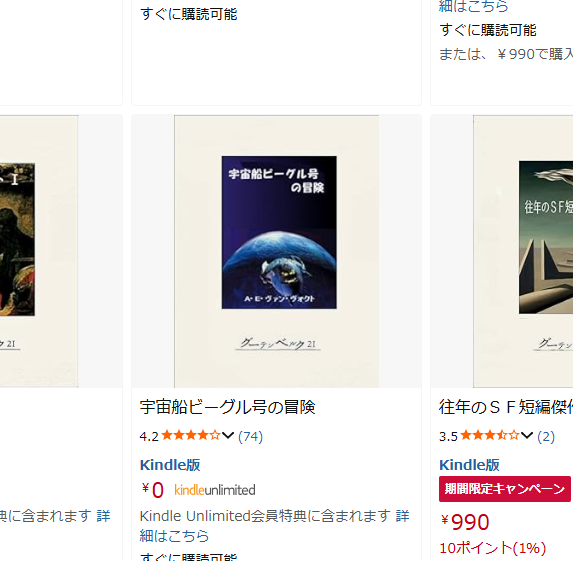Click the ¥990 price link
573x561 pixels.
[x=465, y=522]
